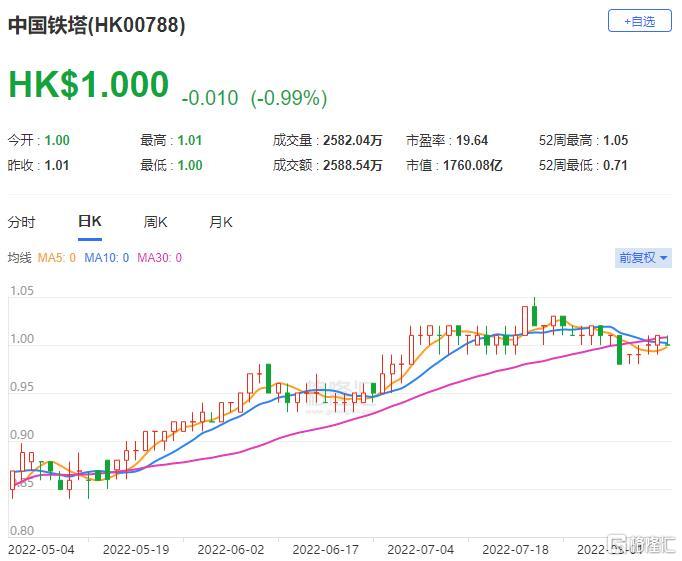Select the 日K daily chart tab
Screen dimensions: 682x561
pos(90,221)
